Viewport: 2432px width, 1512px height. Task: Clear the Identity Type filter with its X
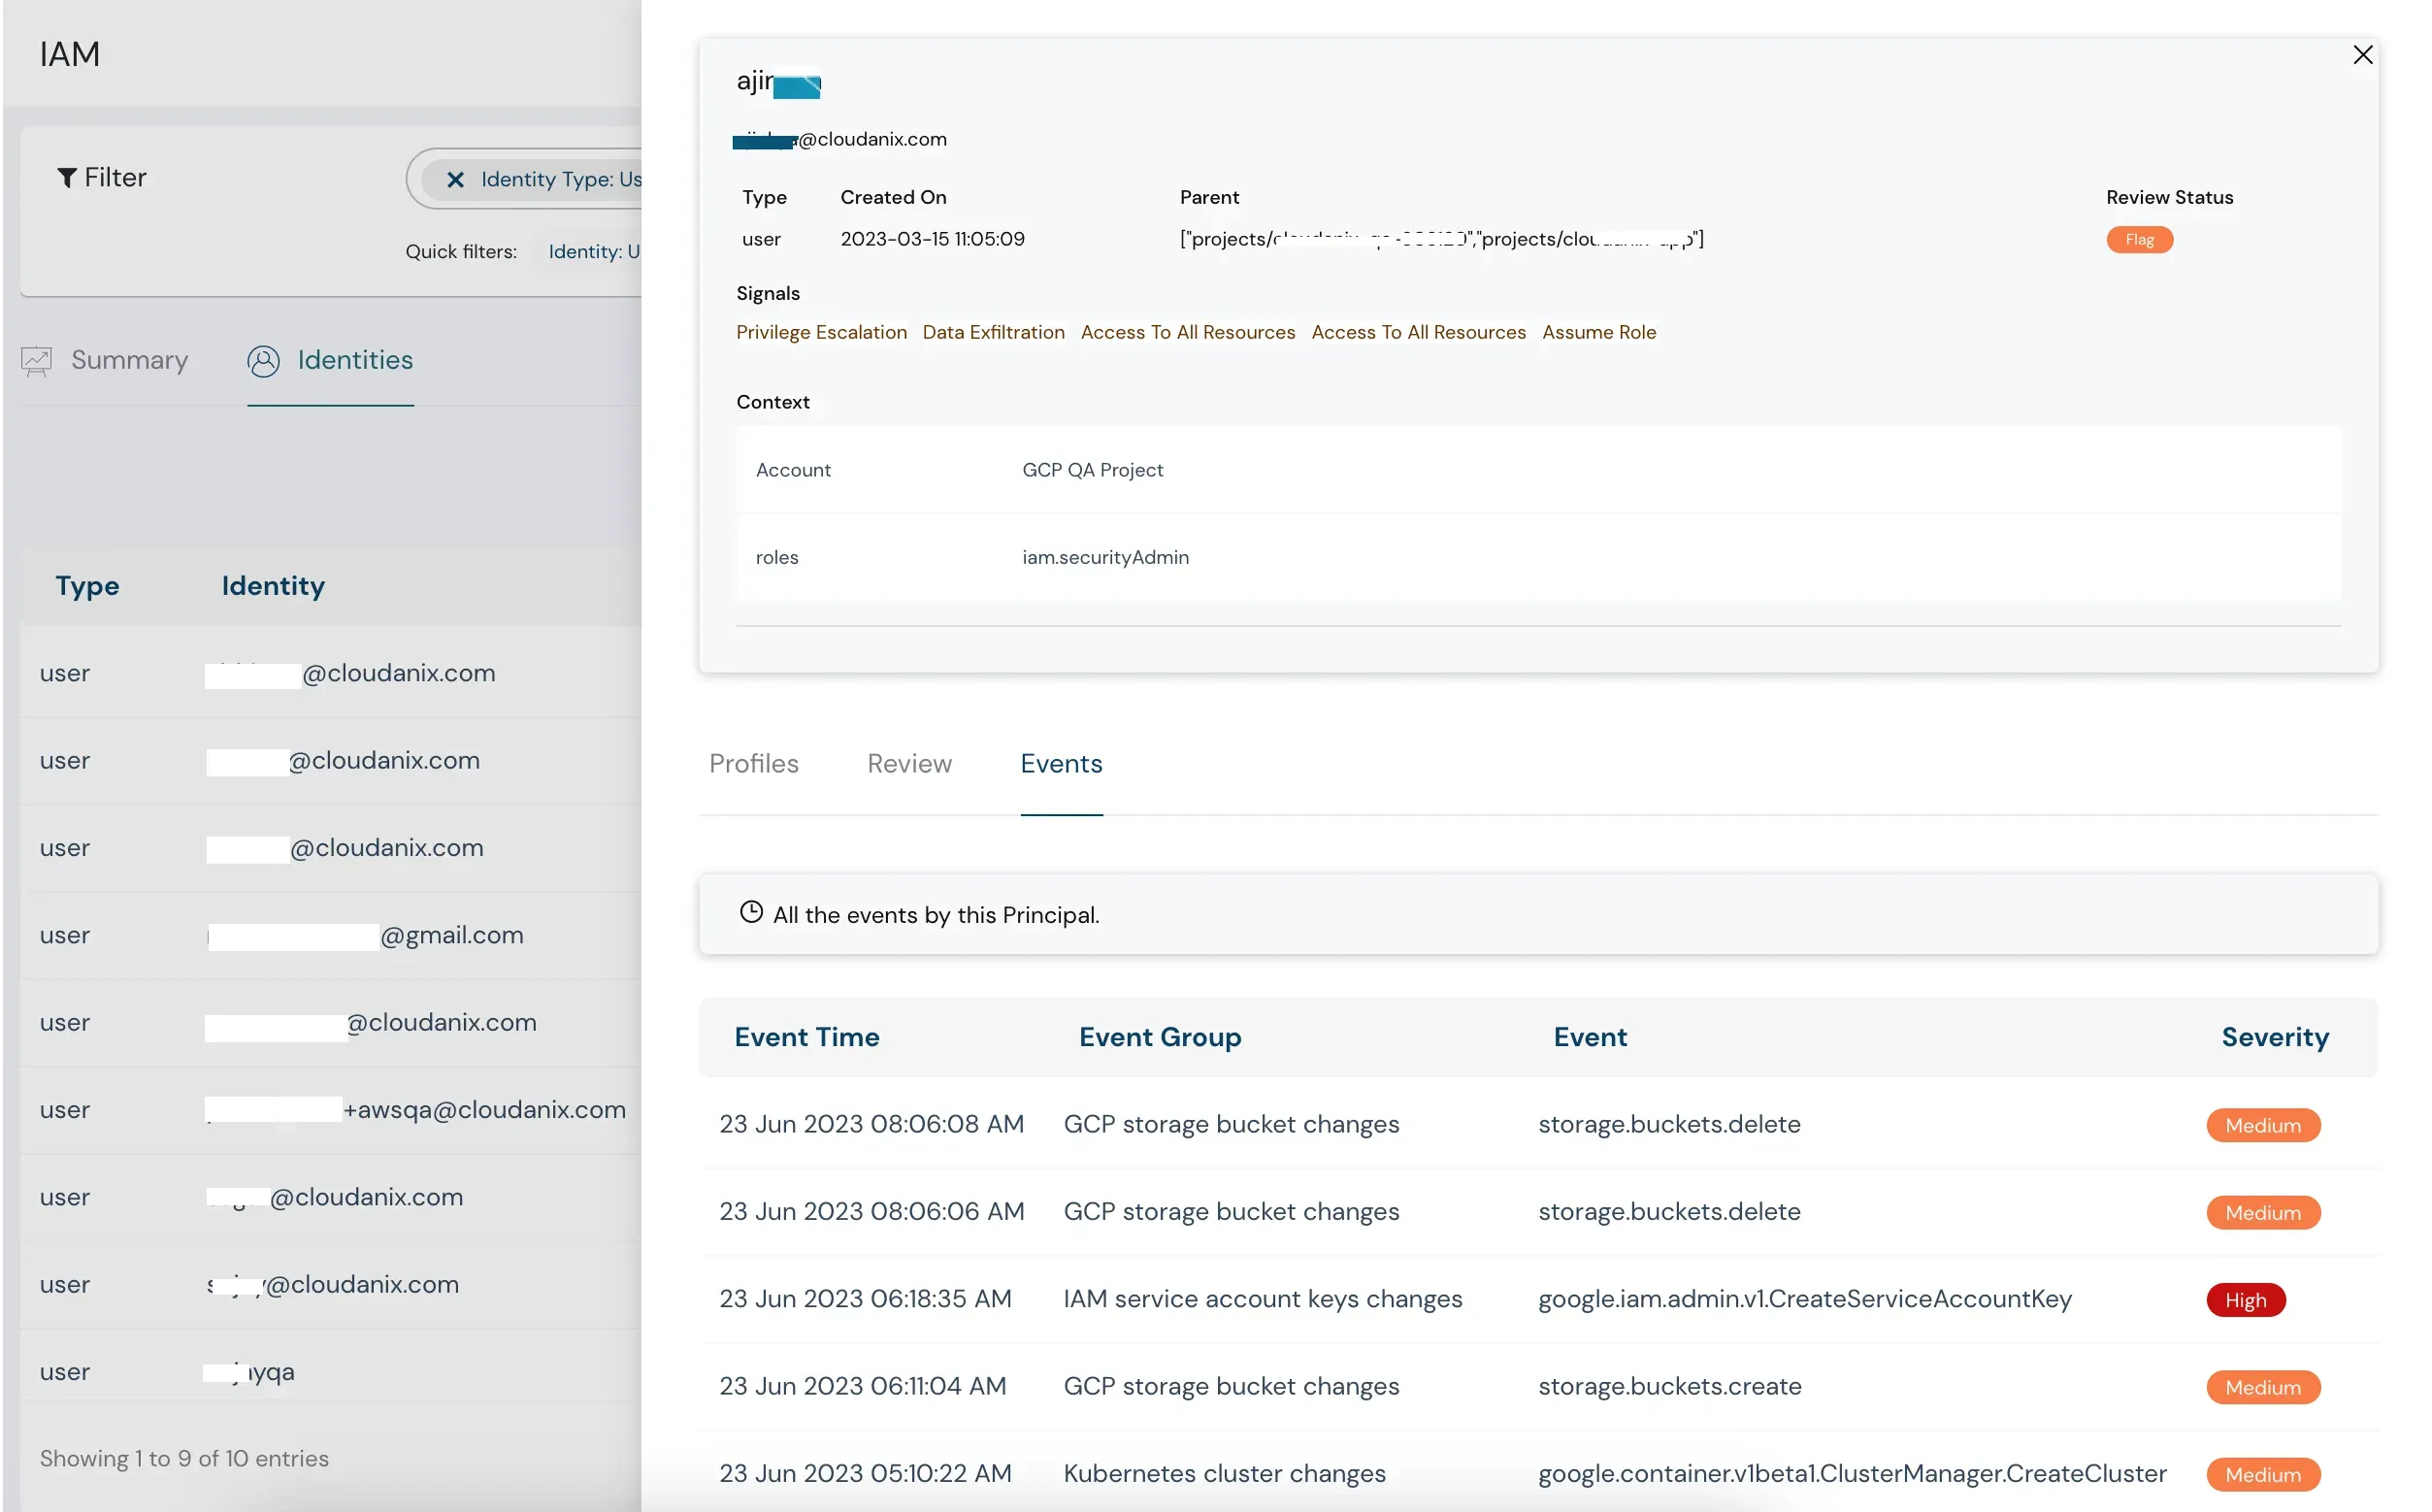tap(457, 178)
